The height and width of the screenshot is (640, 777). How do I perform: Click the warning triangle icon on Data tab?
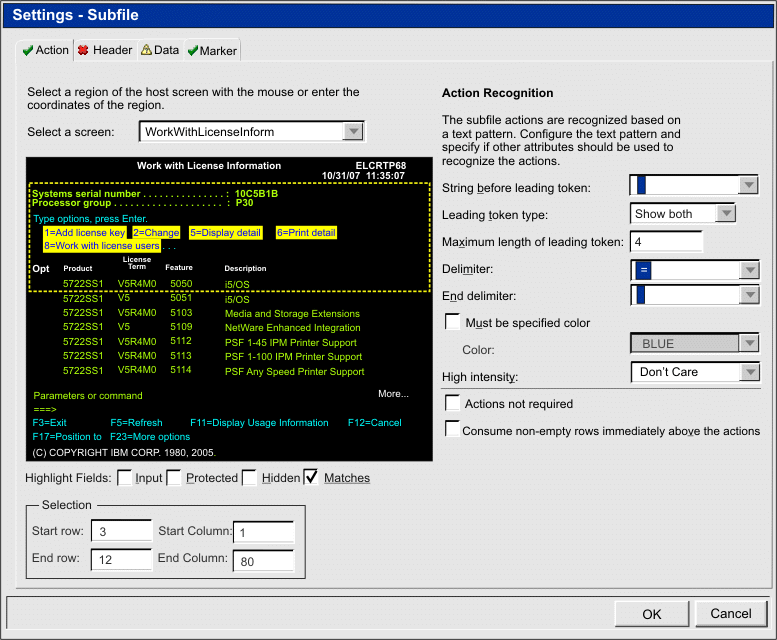tap(146, 50)
